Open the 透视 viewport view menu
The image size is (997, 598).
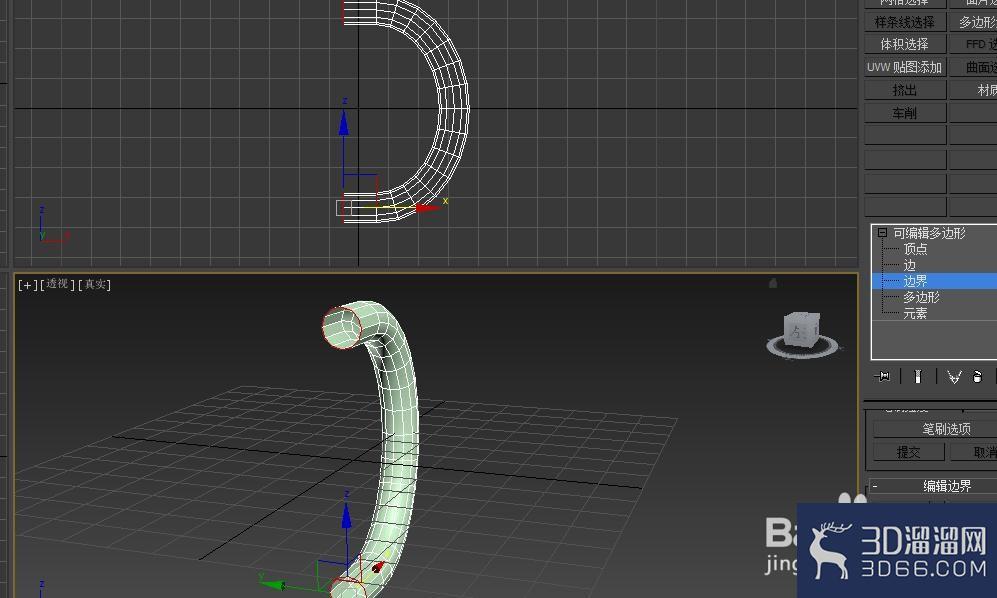57,284
